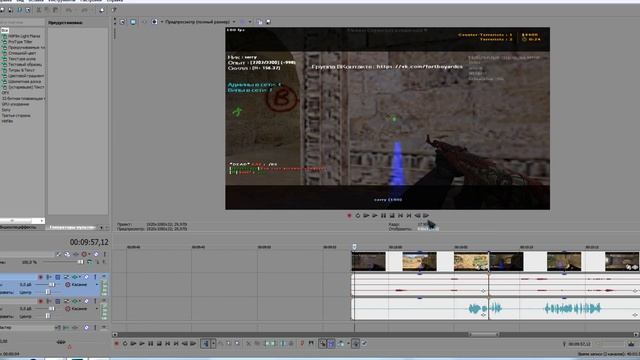Go to start on timeline transport
The image size is (640, 360).
168,344
